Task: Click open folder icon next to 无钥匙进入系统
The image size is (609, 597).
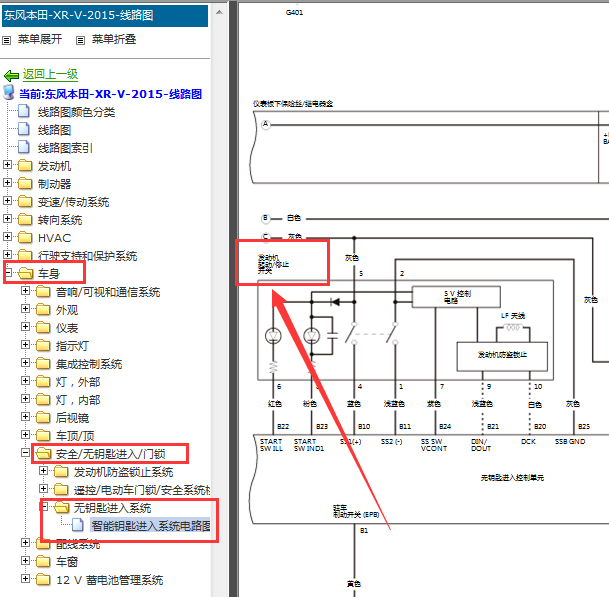Action: (x=61, y=507)
